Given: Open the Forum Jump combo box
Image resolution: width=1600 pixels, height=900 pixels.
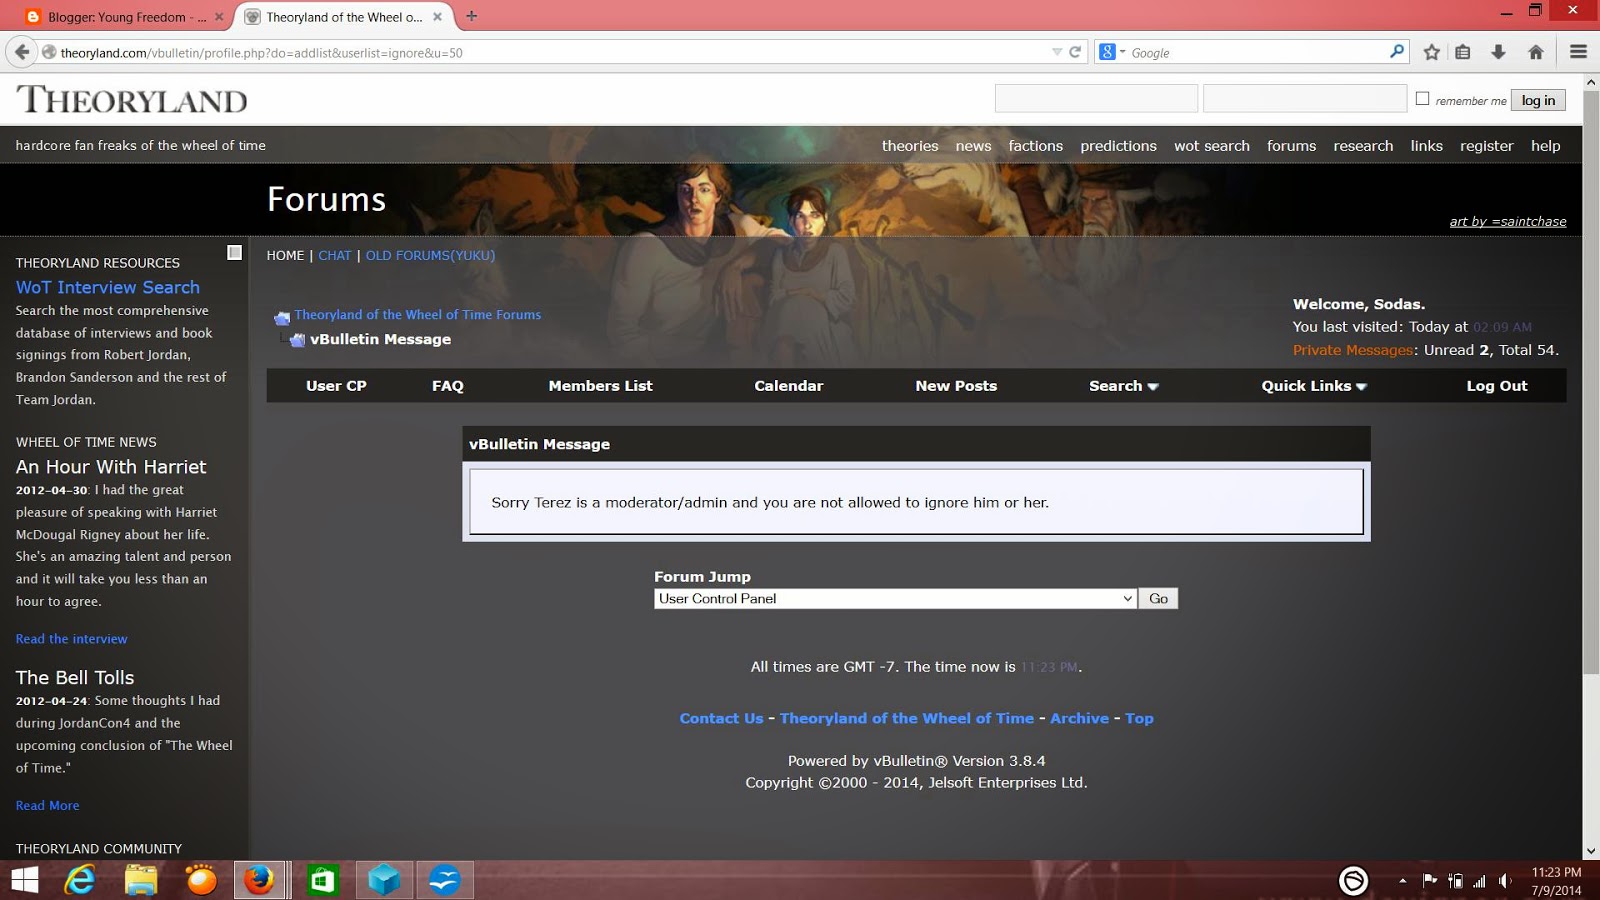Looking at the screenshot, I should click(x=895, y=598).
